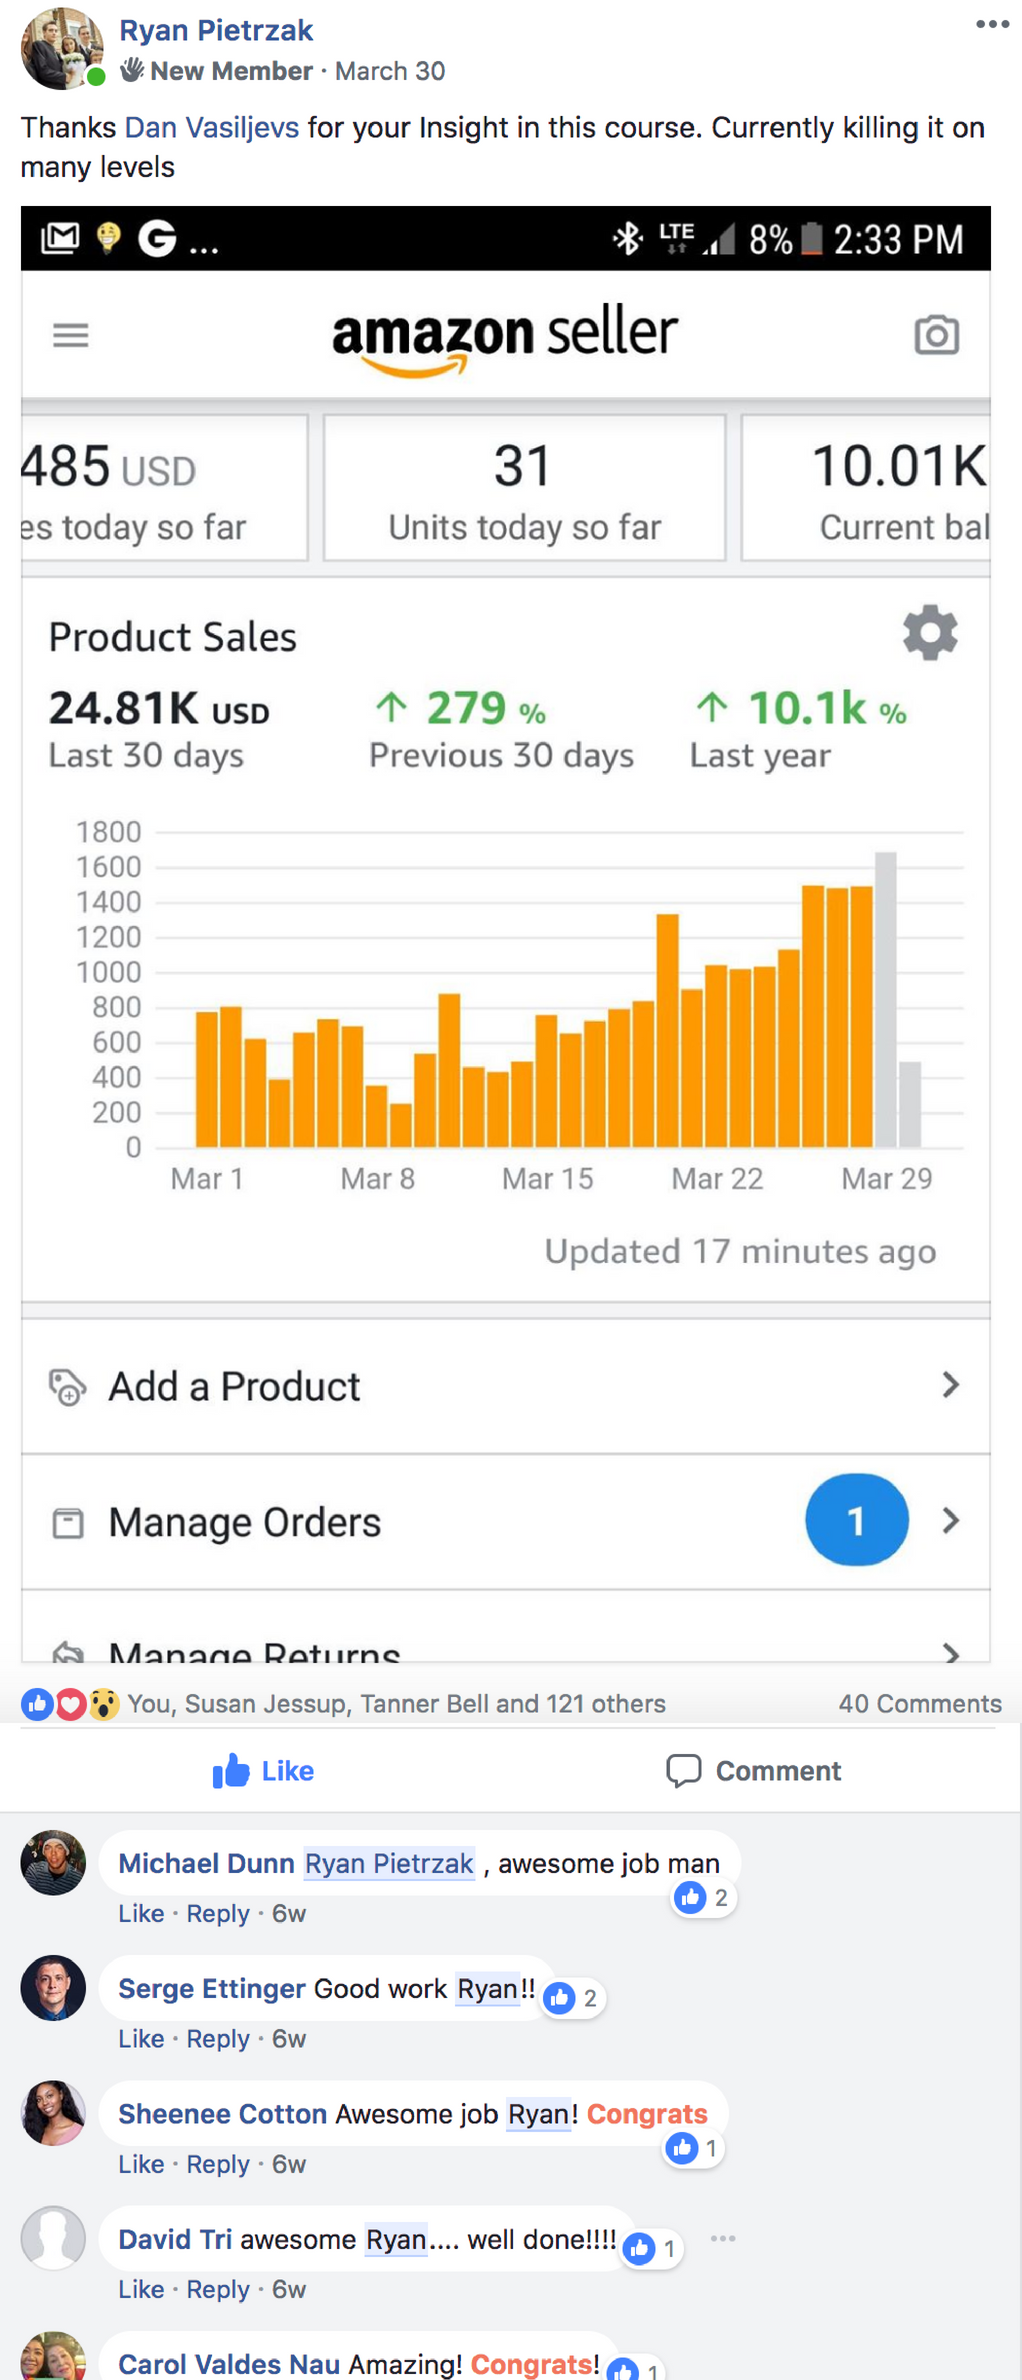Expand Add a Product chevron

[x=950, y=1385]
